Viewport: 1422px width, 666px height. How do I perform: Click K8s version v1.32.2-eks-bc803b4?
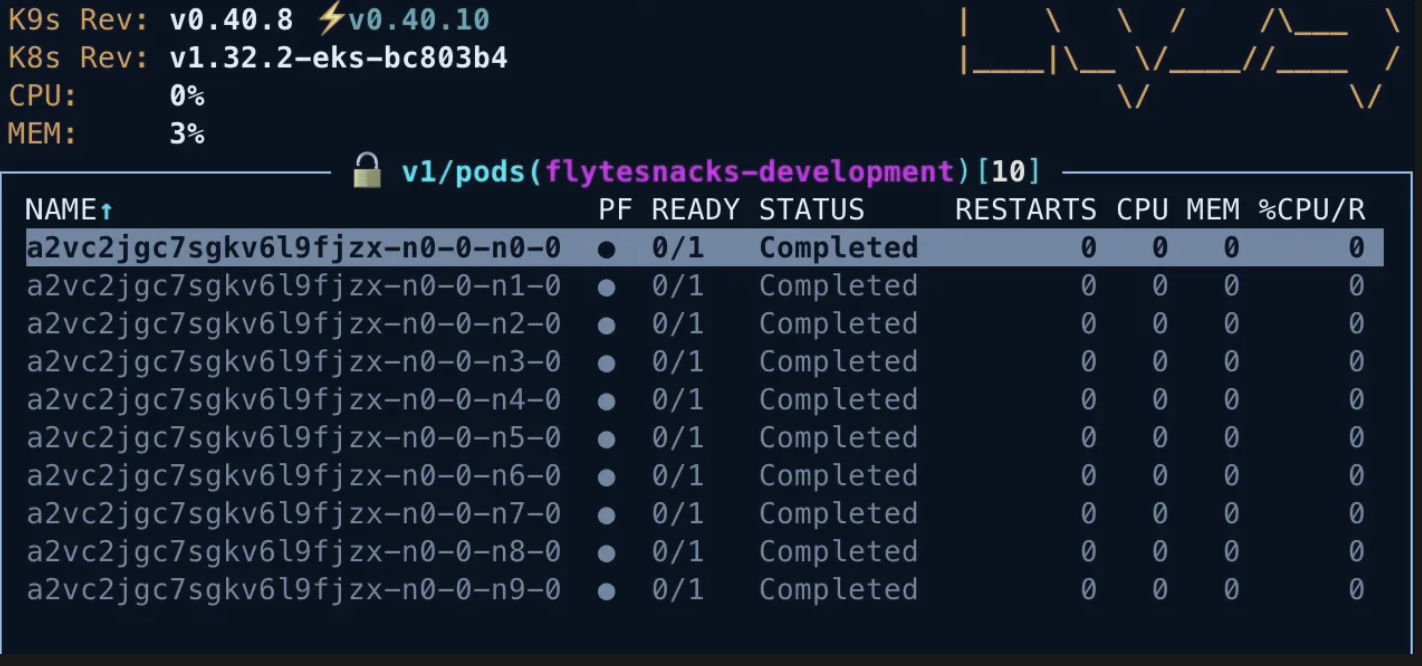coord(338,58)
